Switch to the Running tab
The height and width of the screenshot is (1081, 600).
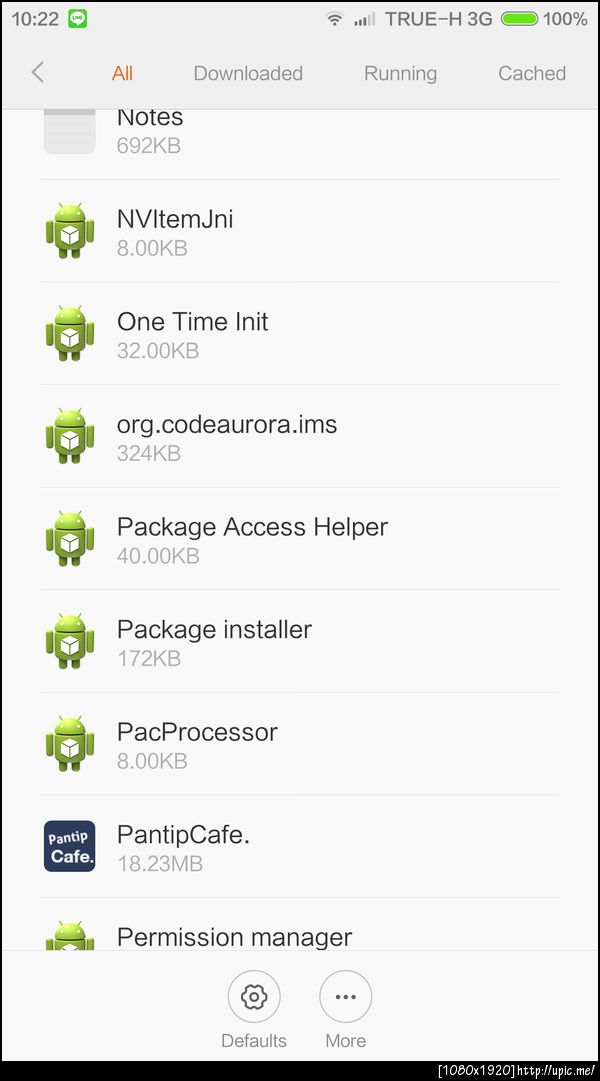(401, 73)
